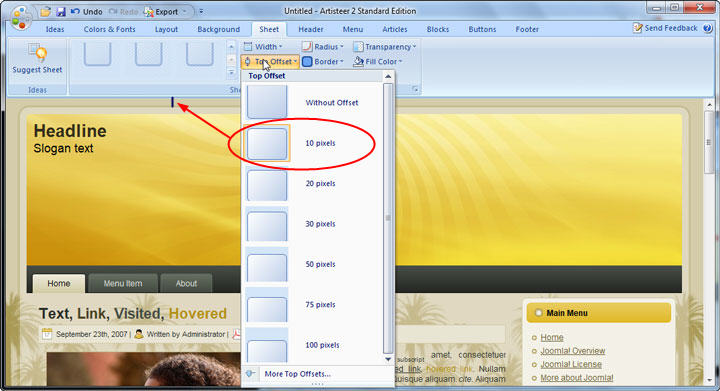Viewport: 720px width, 391px height.
Task: Click the Top Offset list scroll down arrow
Action: [x=388, y=359]
